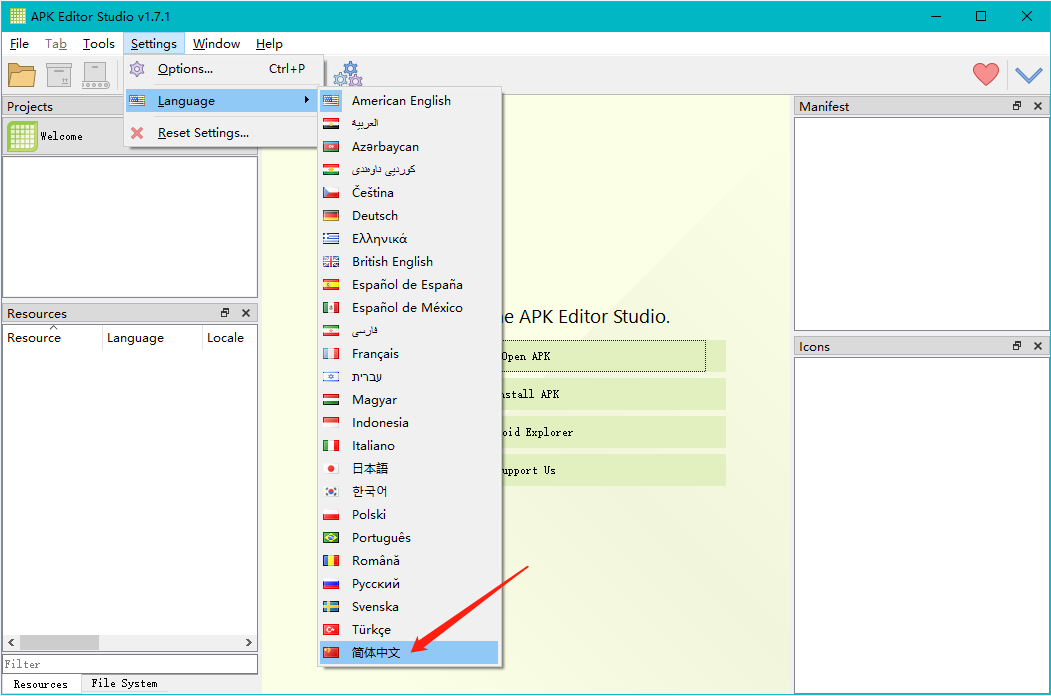This screenshot has height=696, width=1051.
Task: Choose Reset Settings... menu entry
Action: 221,133
